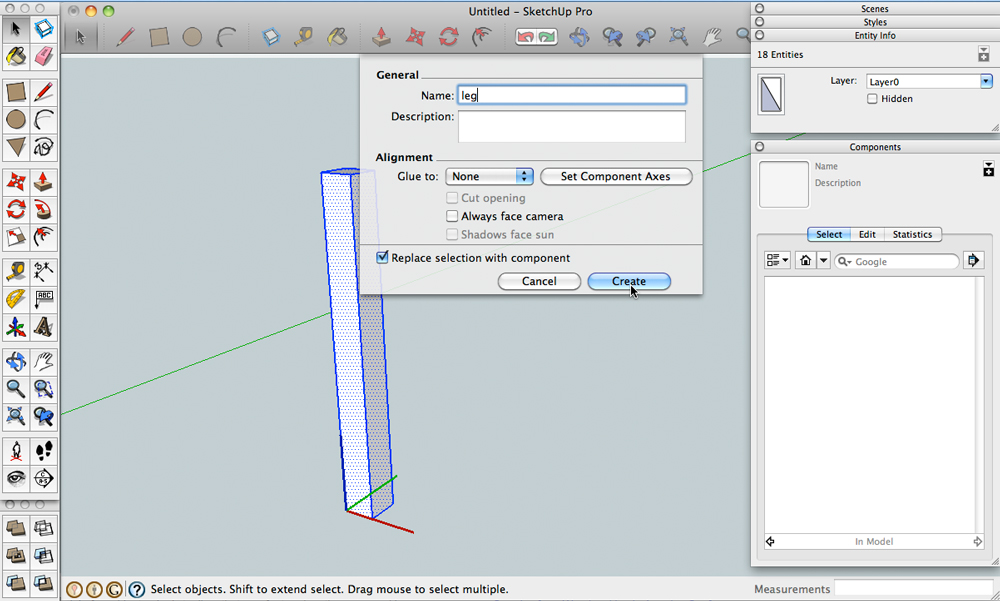Grab the Pan hand tool
The height and width of the screenshot is (601, 1000).
[x=43, y=361]
